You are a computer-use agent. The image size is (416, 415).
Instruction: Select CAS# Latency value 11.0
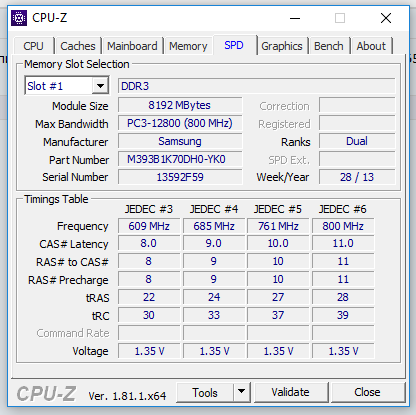[343, 243]
